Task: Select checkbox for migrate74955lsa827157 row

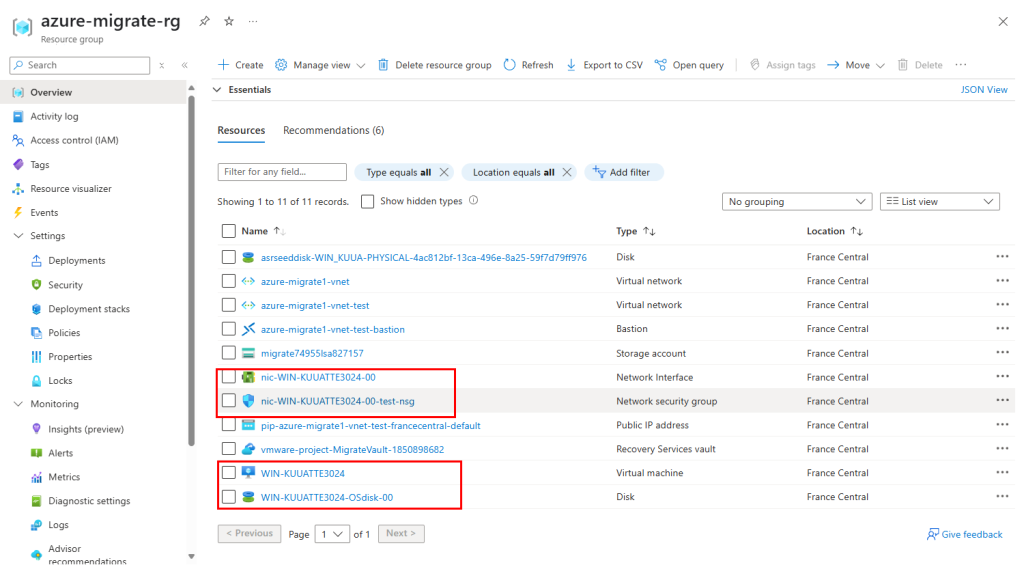Action: (229, 353)
